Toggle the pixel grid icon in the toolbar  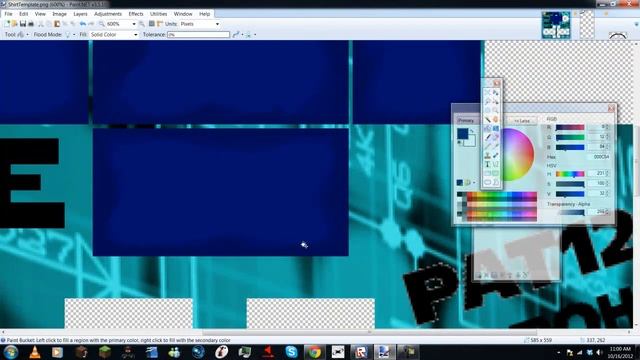[151, 24]
